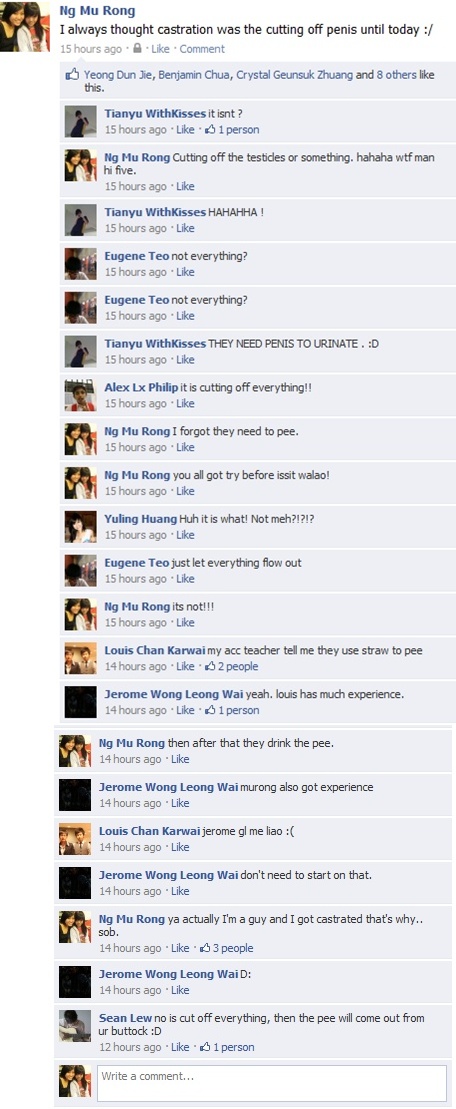456x1109 pixels.
Task: Click Alex Lx Philip's avatar thumbnail
Action: tap(80, 395)
